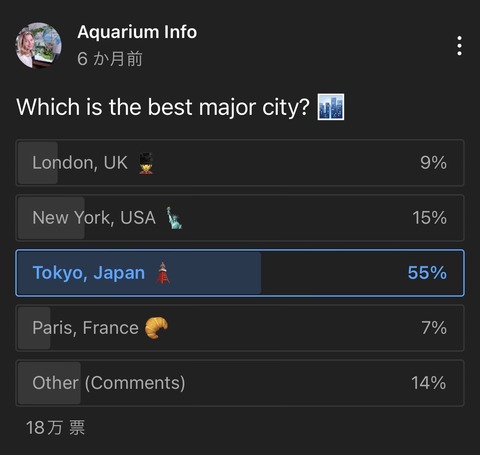This screenshot has height=455, width=480.
Task: Click the Tokyo Tower emoji
Action: pyautogui.click(x=163, y=273)
